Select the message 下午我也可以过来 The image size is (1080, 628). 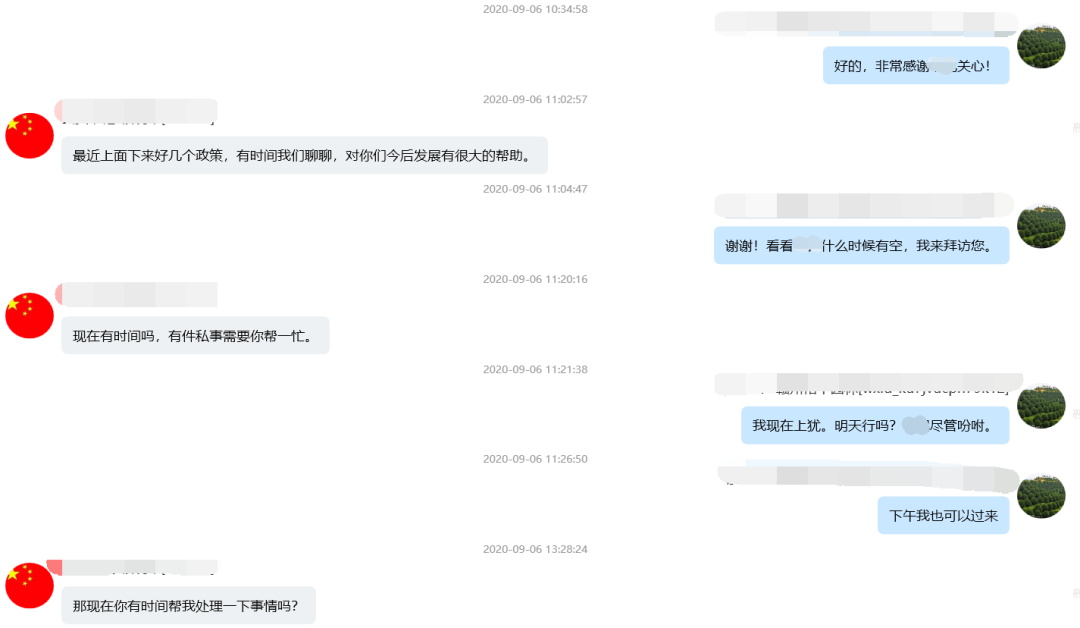(944, 516)
